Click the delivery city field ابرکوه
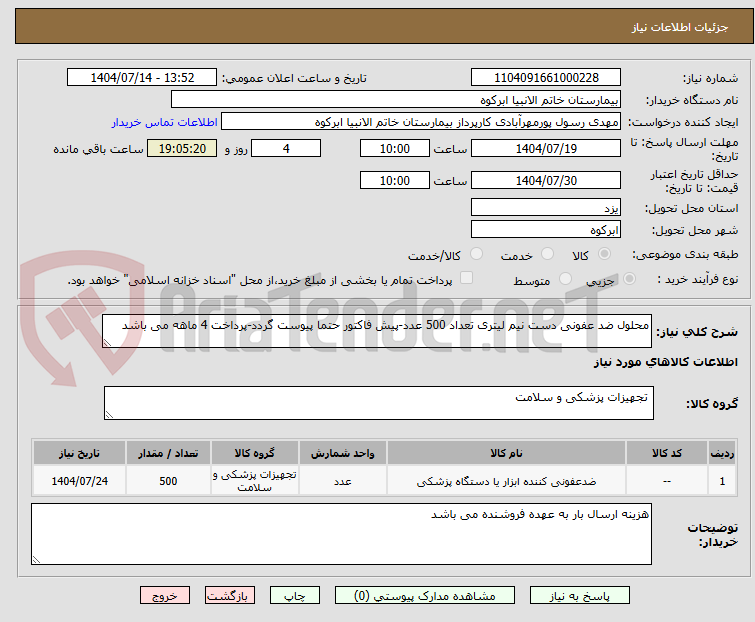The image size is (755, 622). tap(546, 230)
